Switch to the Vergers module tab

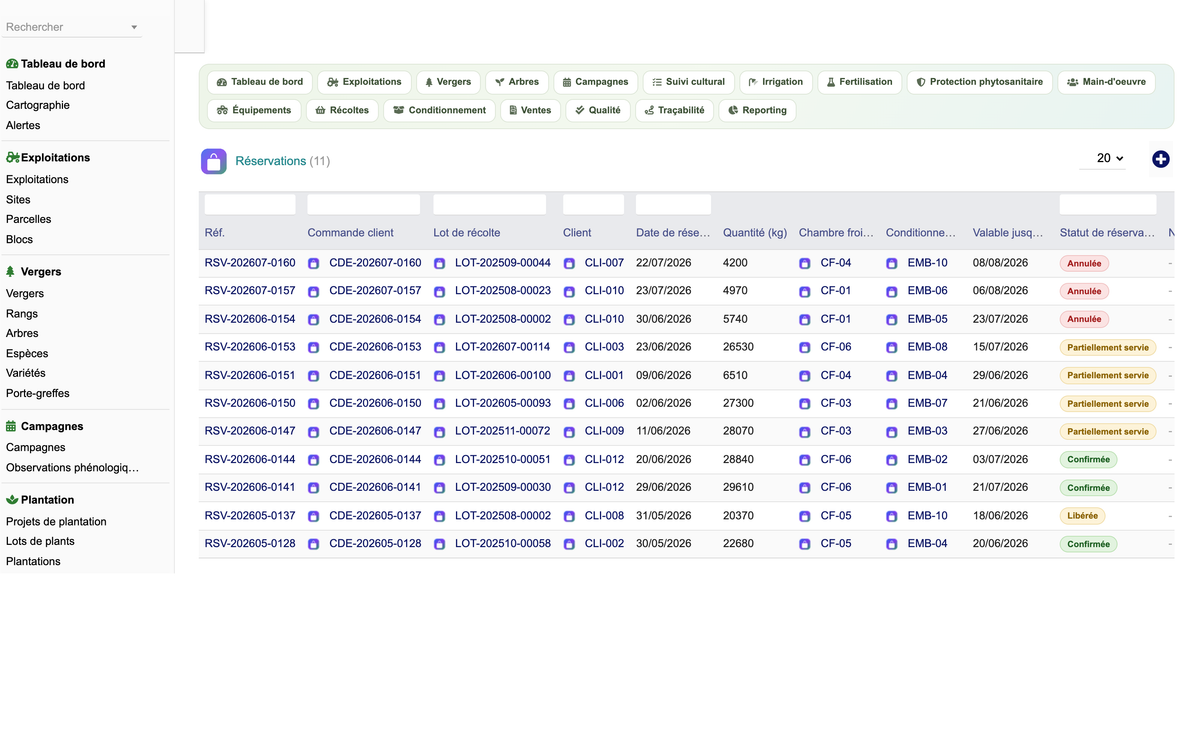point(448,82)
